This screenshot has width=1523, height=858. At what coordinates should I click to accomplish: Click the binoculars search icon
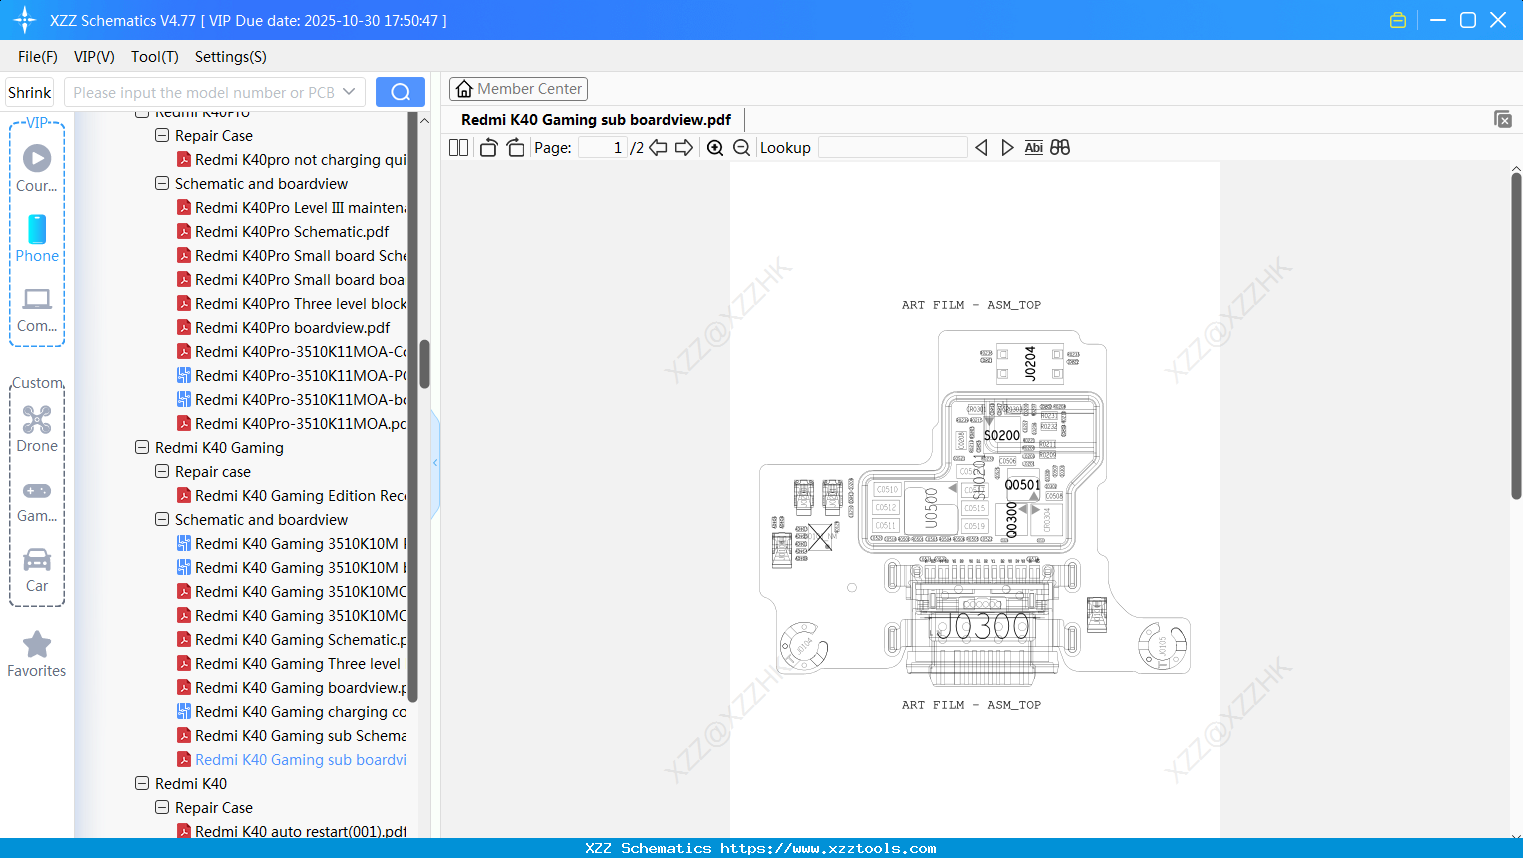[x=1060, y=148]
